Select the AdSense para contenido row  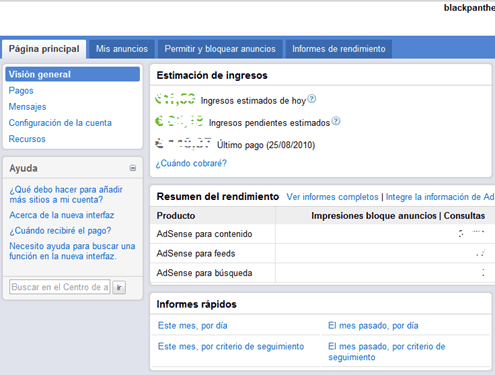point(322,234)
